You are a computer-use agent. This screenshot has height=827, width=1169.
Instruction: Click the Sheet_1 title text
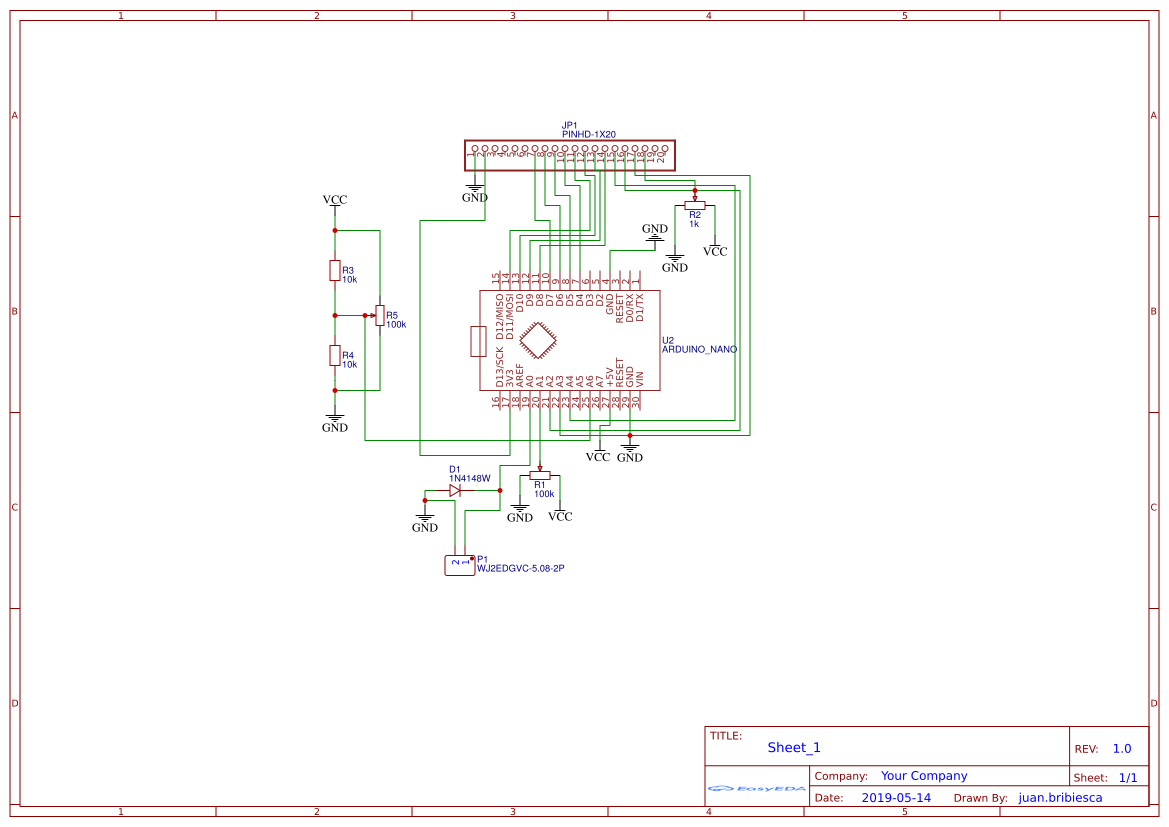791,747
